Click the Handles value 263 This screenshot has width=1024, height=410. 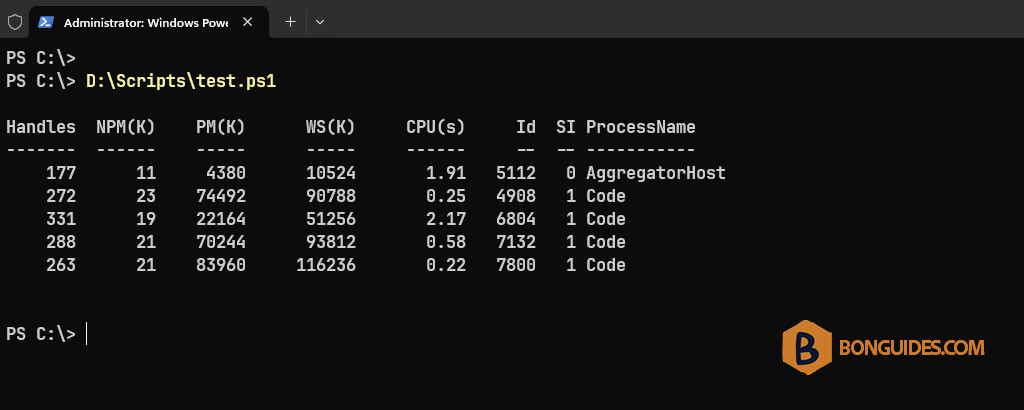click(x=61, y=265)
